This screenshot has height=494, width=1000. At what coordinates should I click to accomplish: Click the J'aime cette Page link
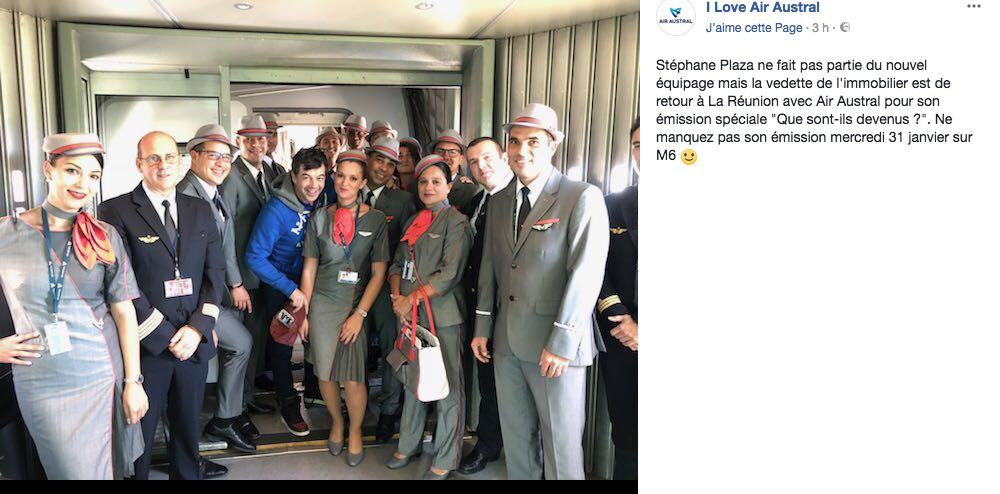754,28
